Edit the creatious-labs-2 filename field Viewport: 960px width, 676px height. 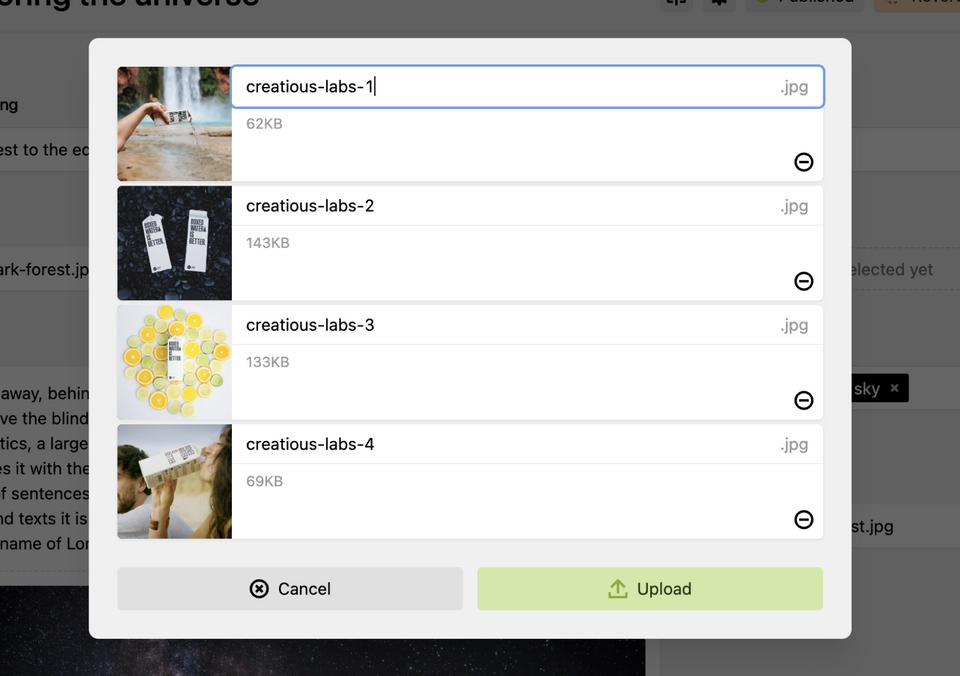527,206
